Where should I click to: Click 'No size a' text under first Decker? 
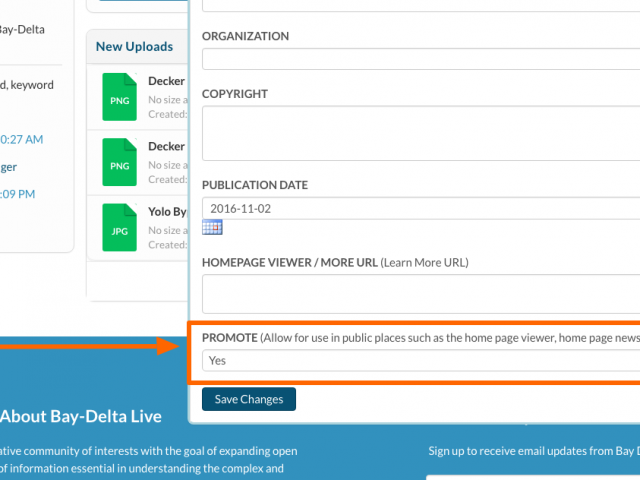(168, 100)
